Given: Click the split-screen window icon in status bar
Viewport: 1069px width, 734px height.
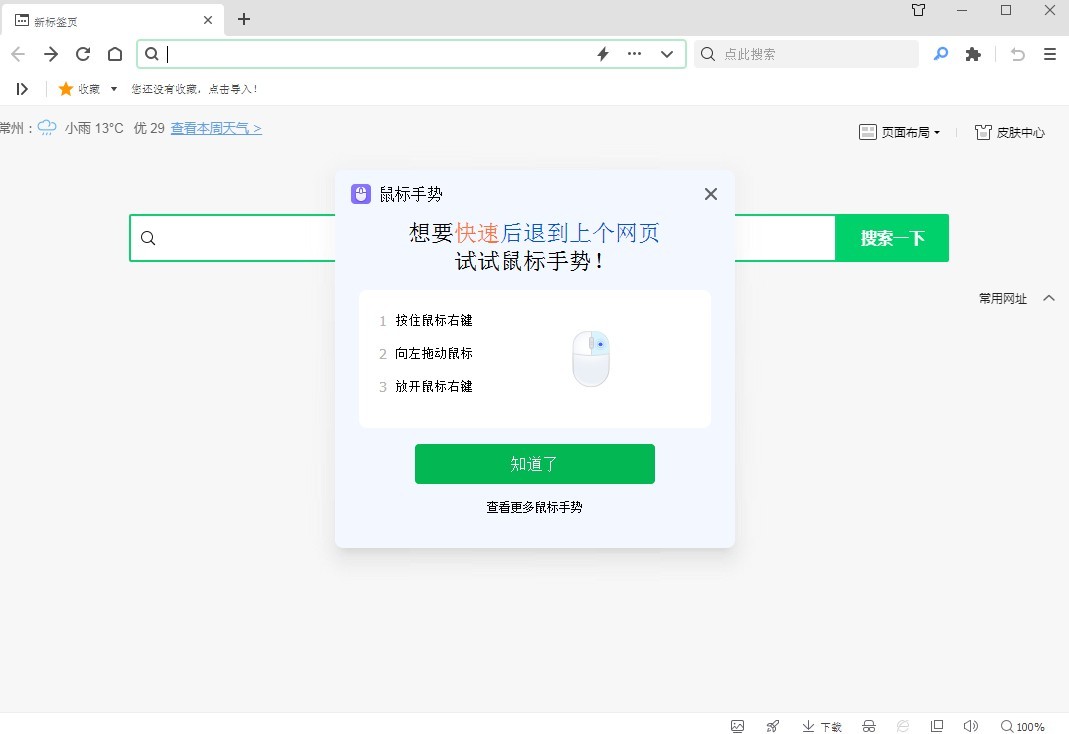Looking at the screenshot, I should [937, 726].
